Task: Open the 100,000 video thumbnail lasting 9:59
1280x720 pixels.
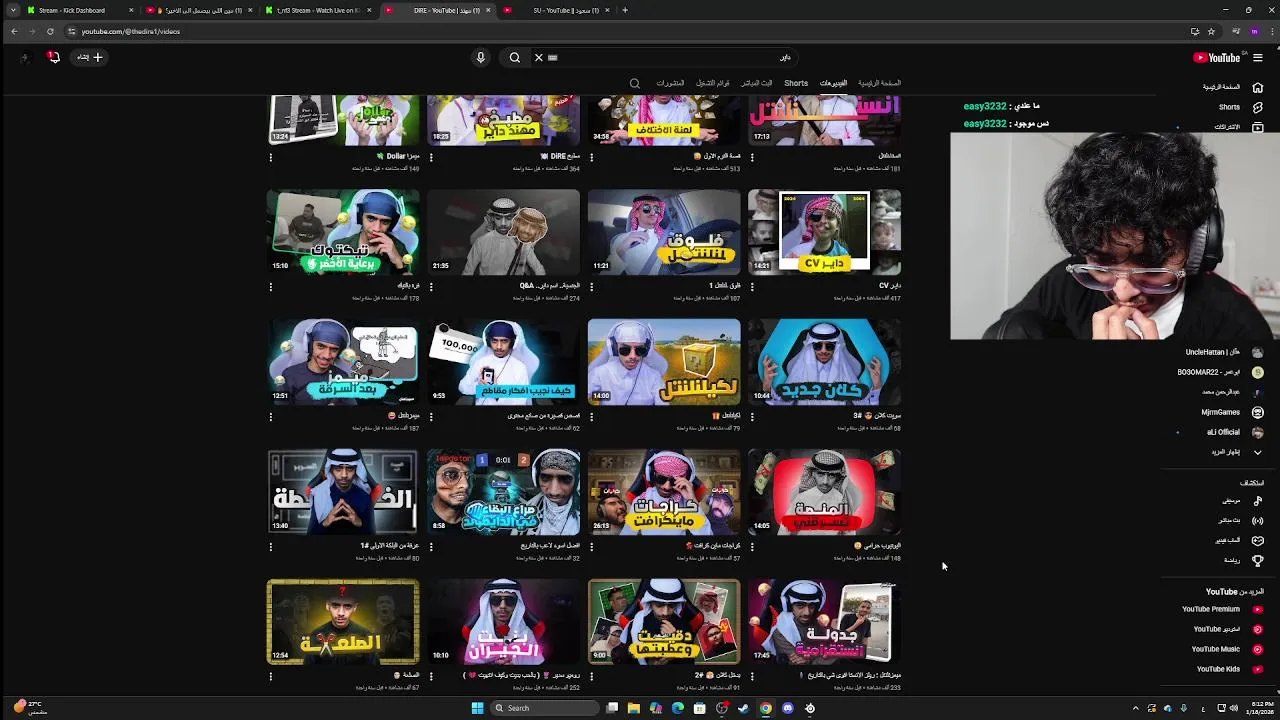Action: (x=503, y=362)
